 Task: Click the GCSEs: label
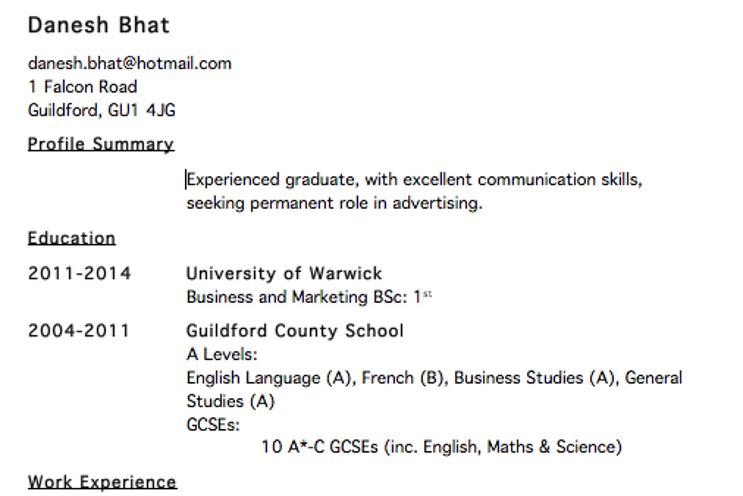pyautogui.click(x=213, y=424)
